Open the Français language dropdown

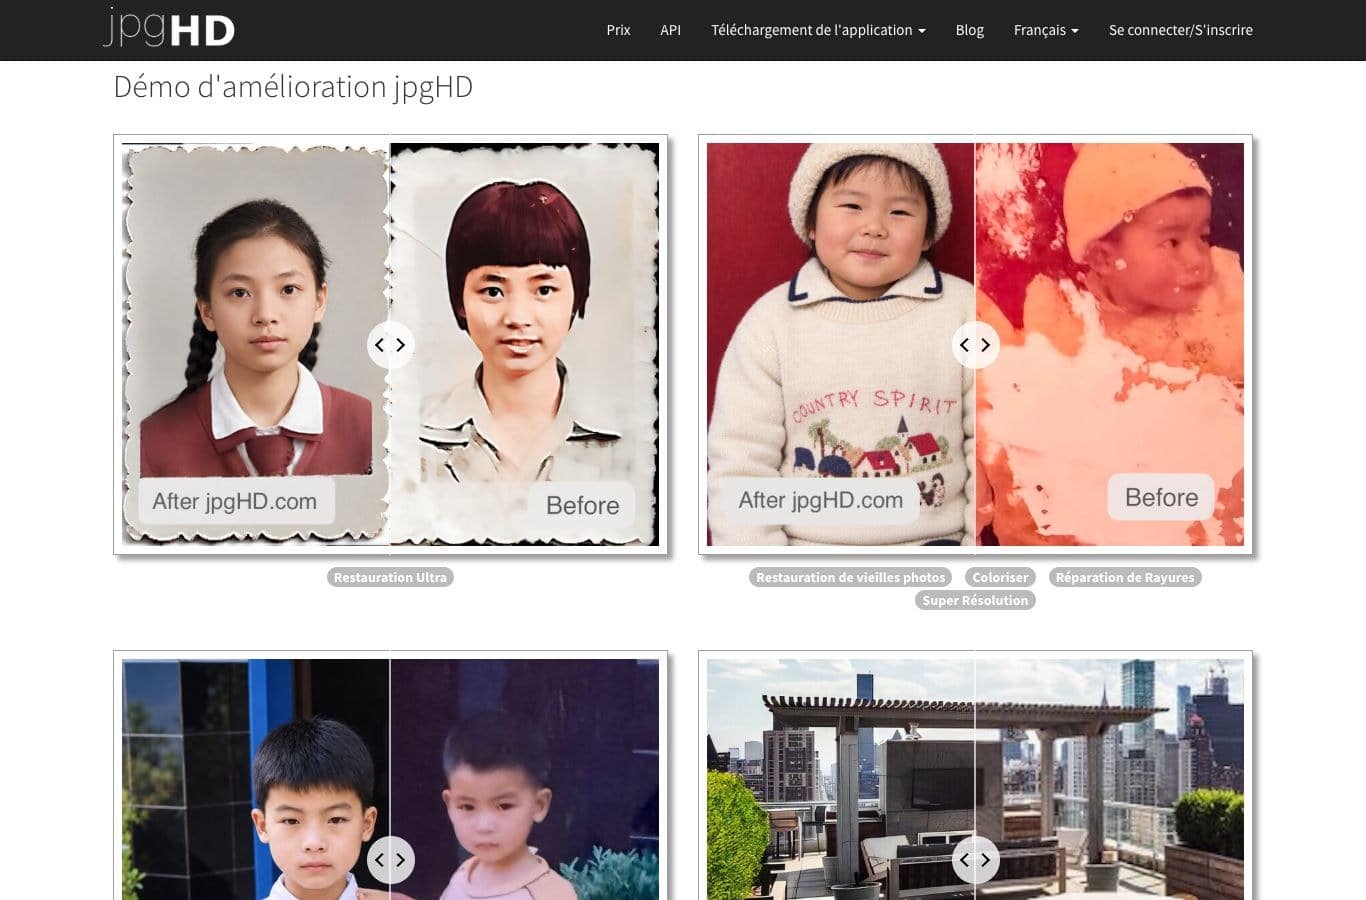[1046, 30]
